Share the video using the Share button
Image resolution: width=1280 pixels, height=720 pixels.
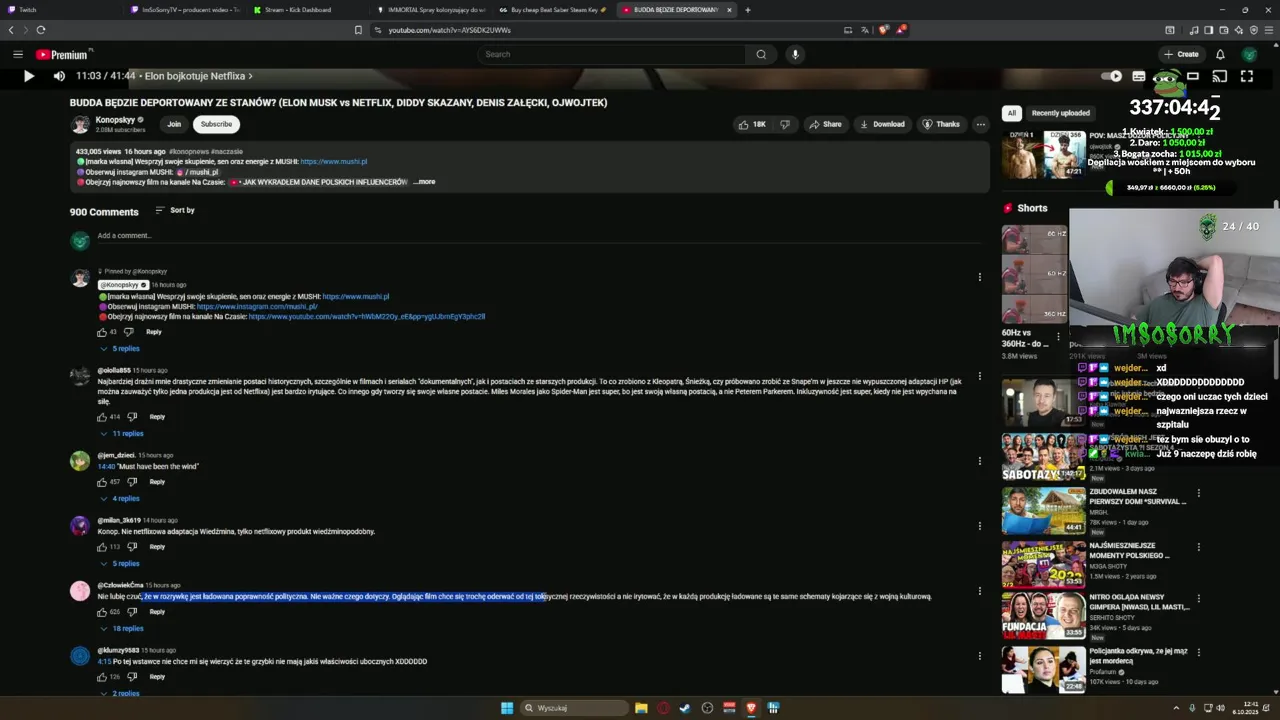tap(826, 124)
